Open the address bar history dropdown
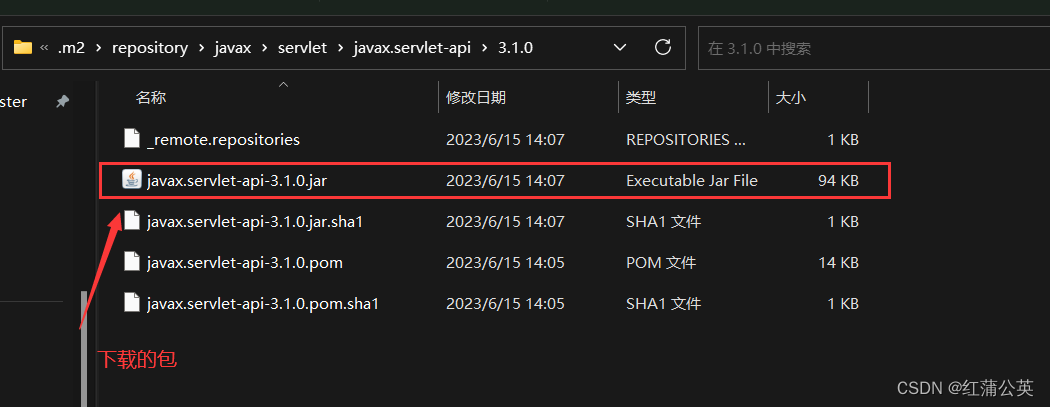This screenshot has width=1050, height=407. click(620, 48)
